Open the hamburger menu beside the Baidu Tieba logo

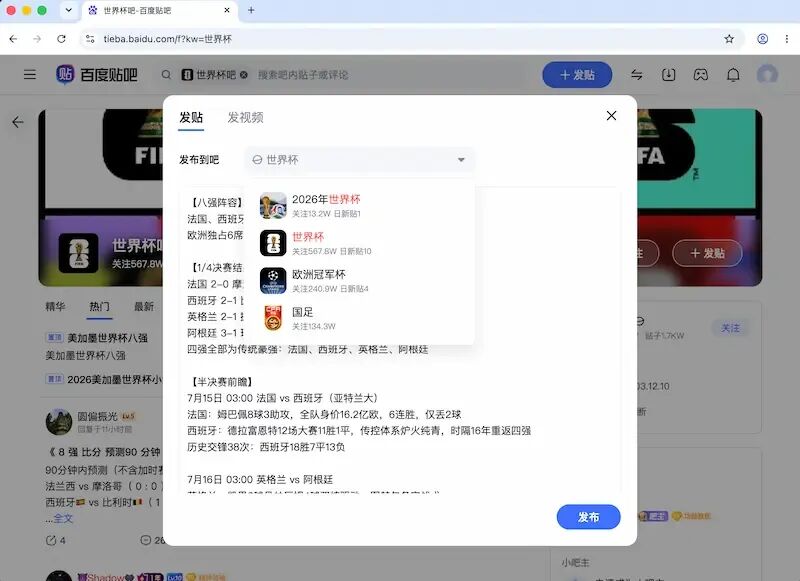30,75
